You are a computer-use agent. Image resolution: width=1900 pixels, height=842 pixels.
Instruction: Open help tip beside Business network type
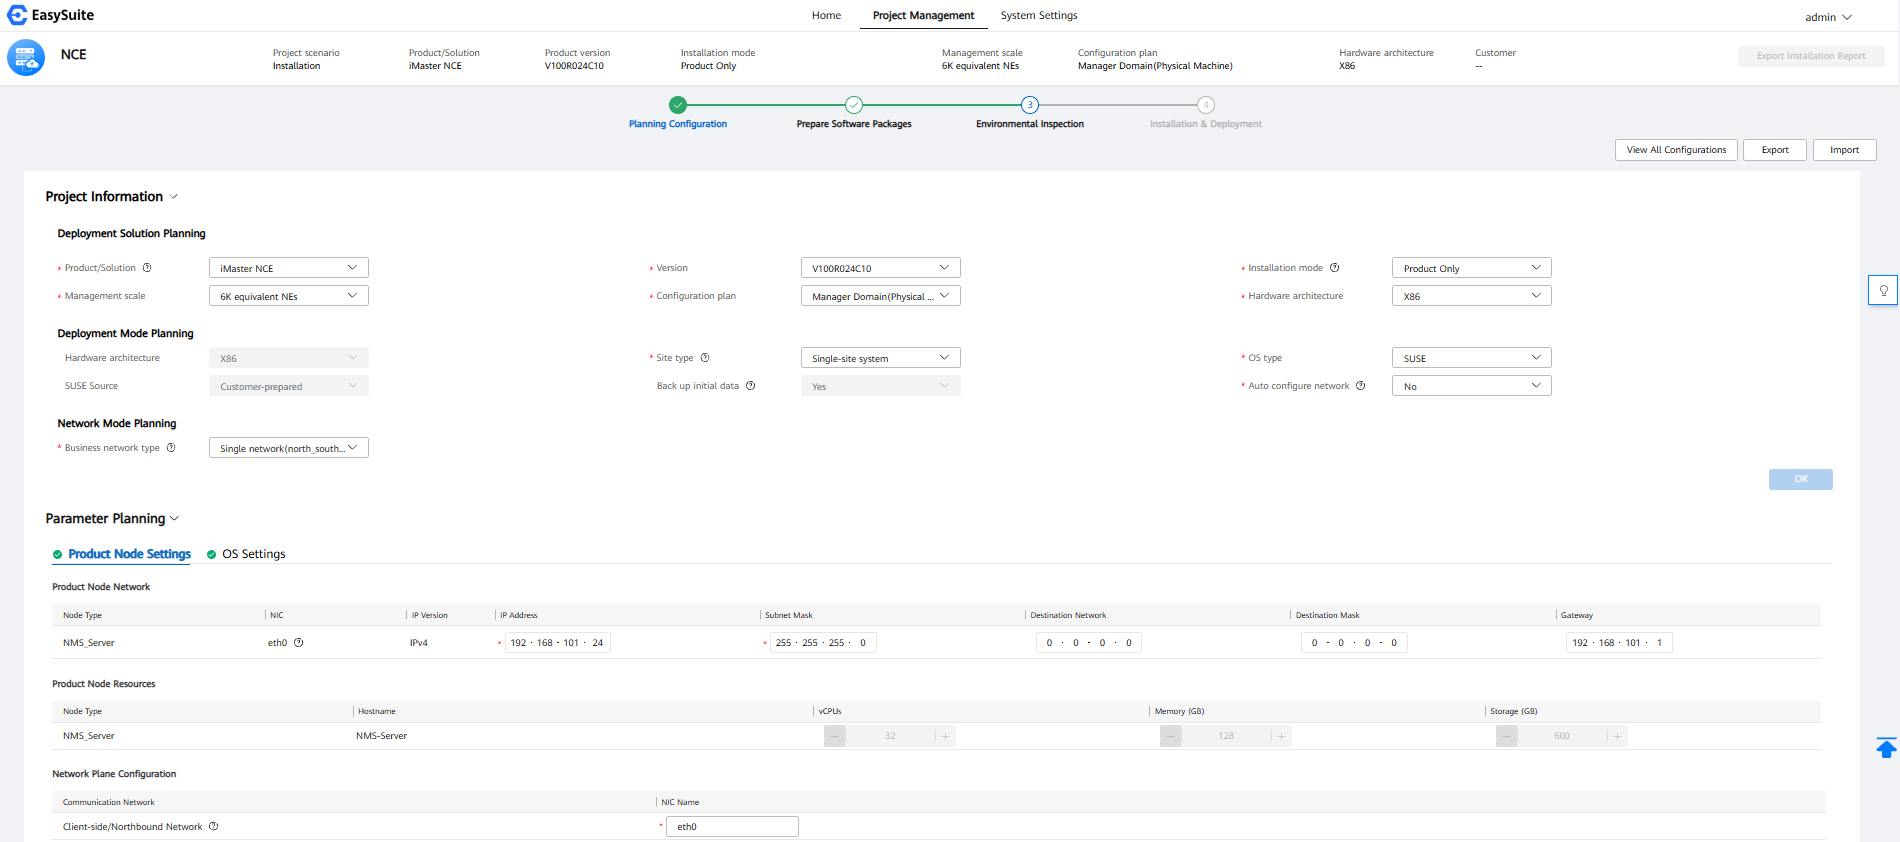(x=171, y=448)
